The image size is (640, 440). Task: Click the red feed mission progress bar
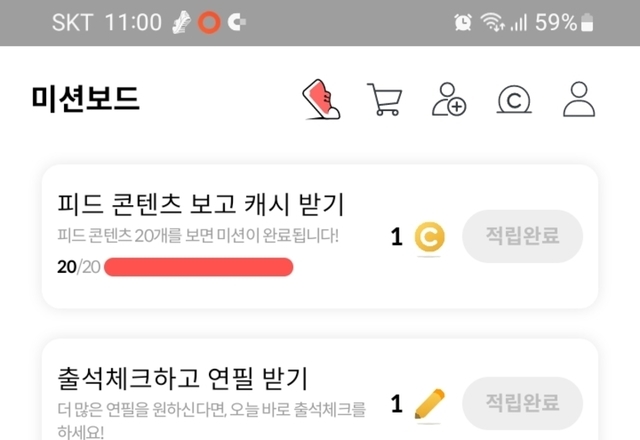(198, 267)
